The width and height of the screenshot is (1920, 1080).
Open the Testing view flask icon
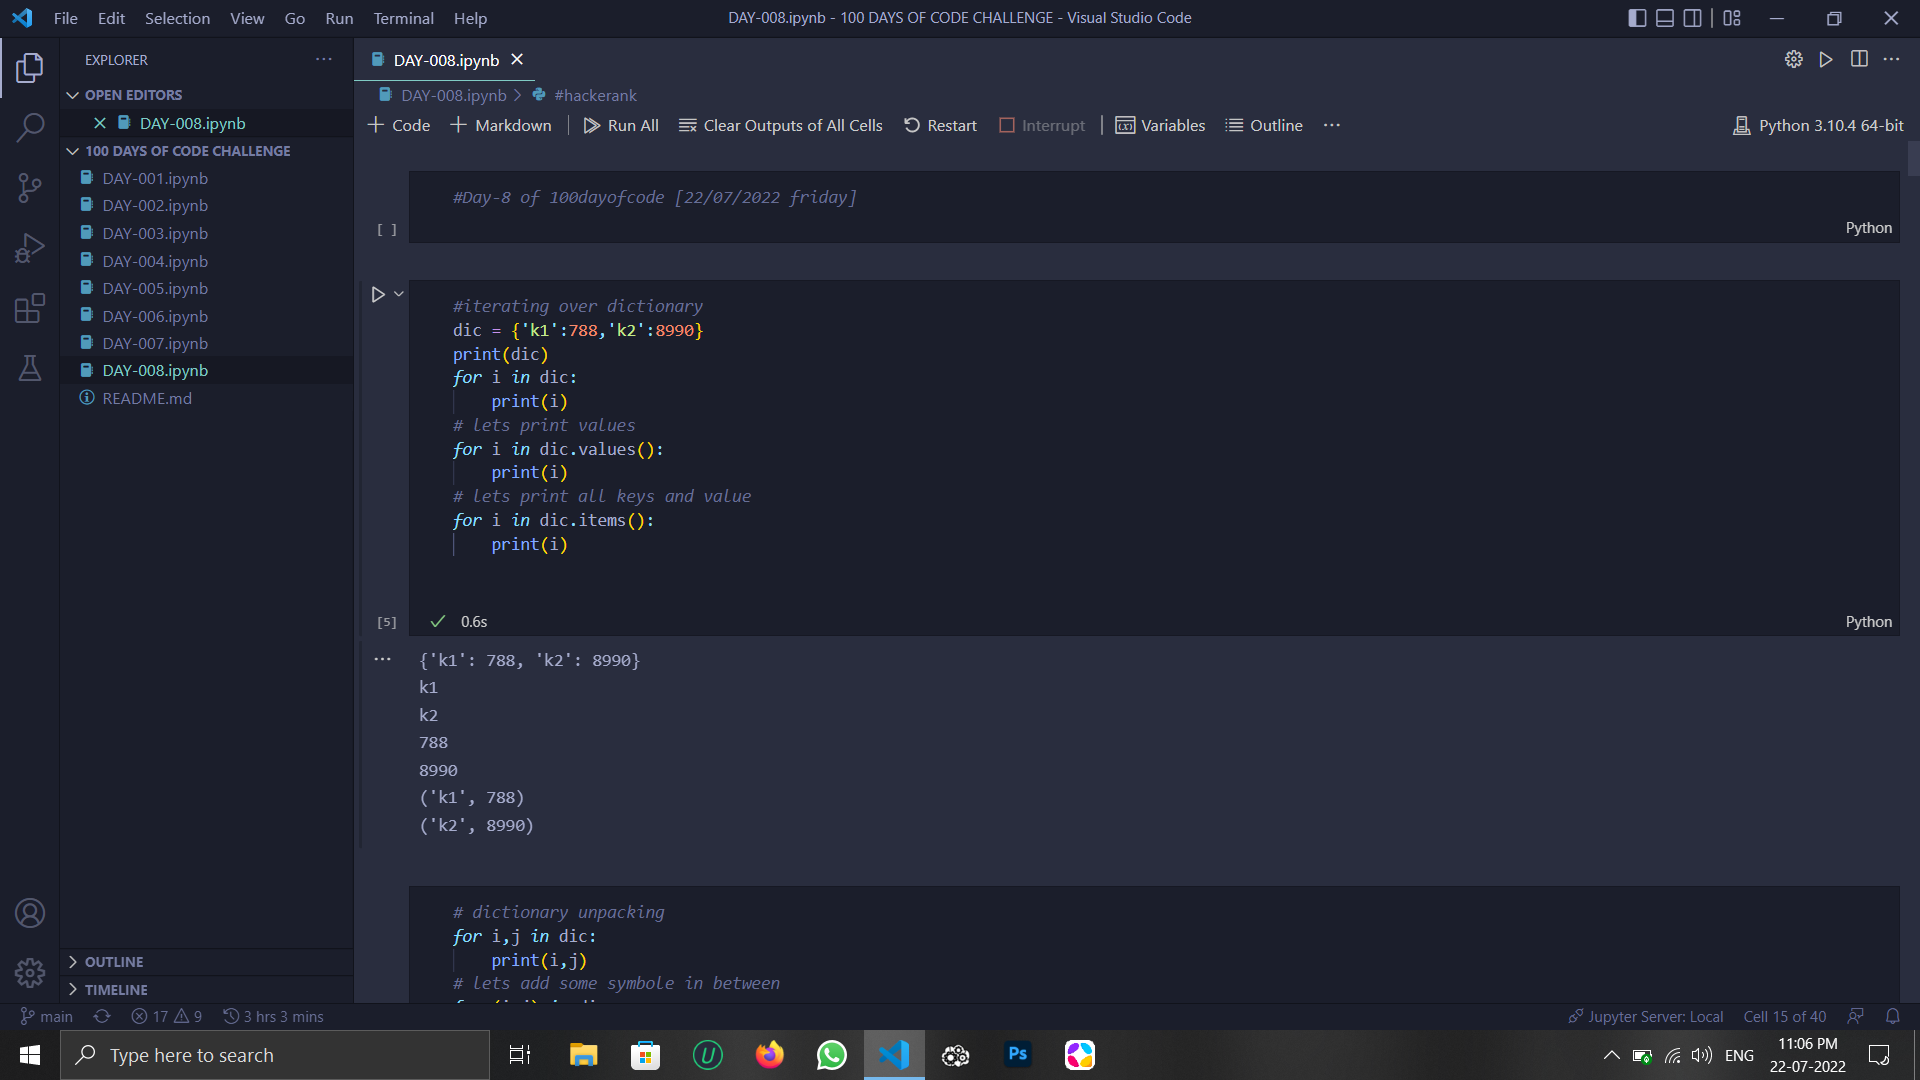coord(30,368)
